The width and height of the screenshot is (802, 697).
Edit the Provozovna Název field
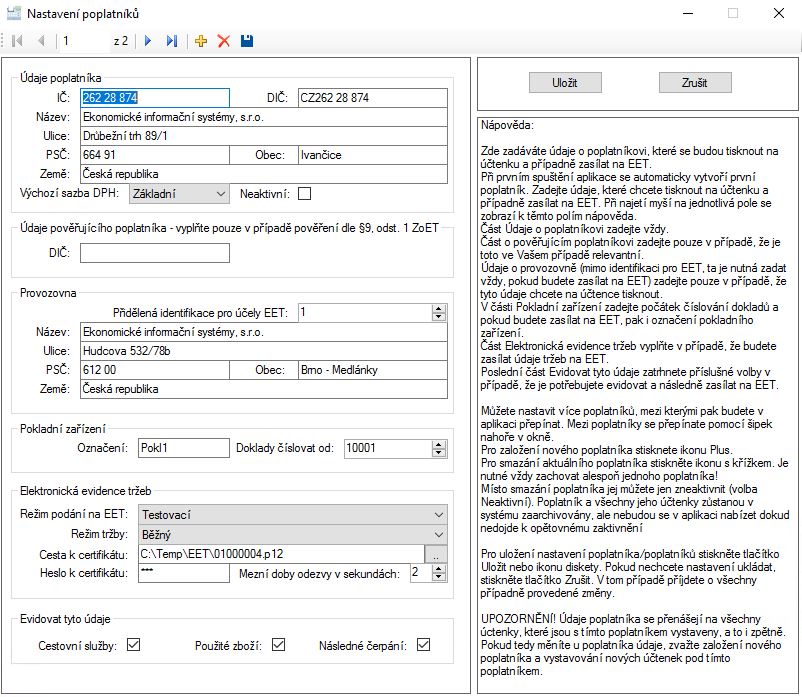pos(264,332)
